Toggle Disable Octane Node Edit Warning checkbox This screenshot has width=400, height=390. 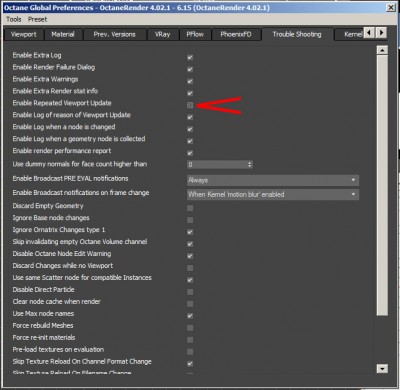[190, 256]
